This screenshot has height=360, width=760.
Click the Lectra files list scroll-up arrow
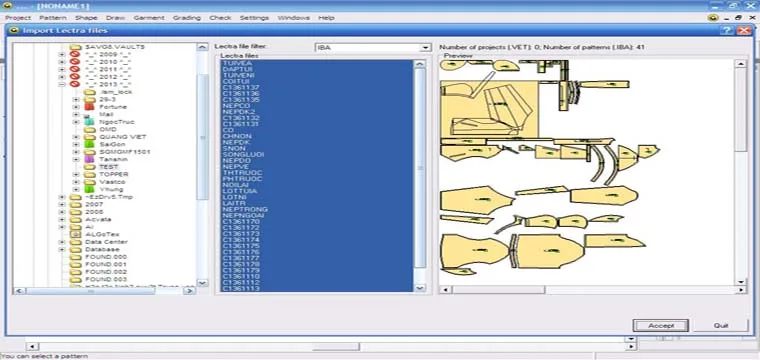420,63
